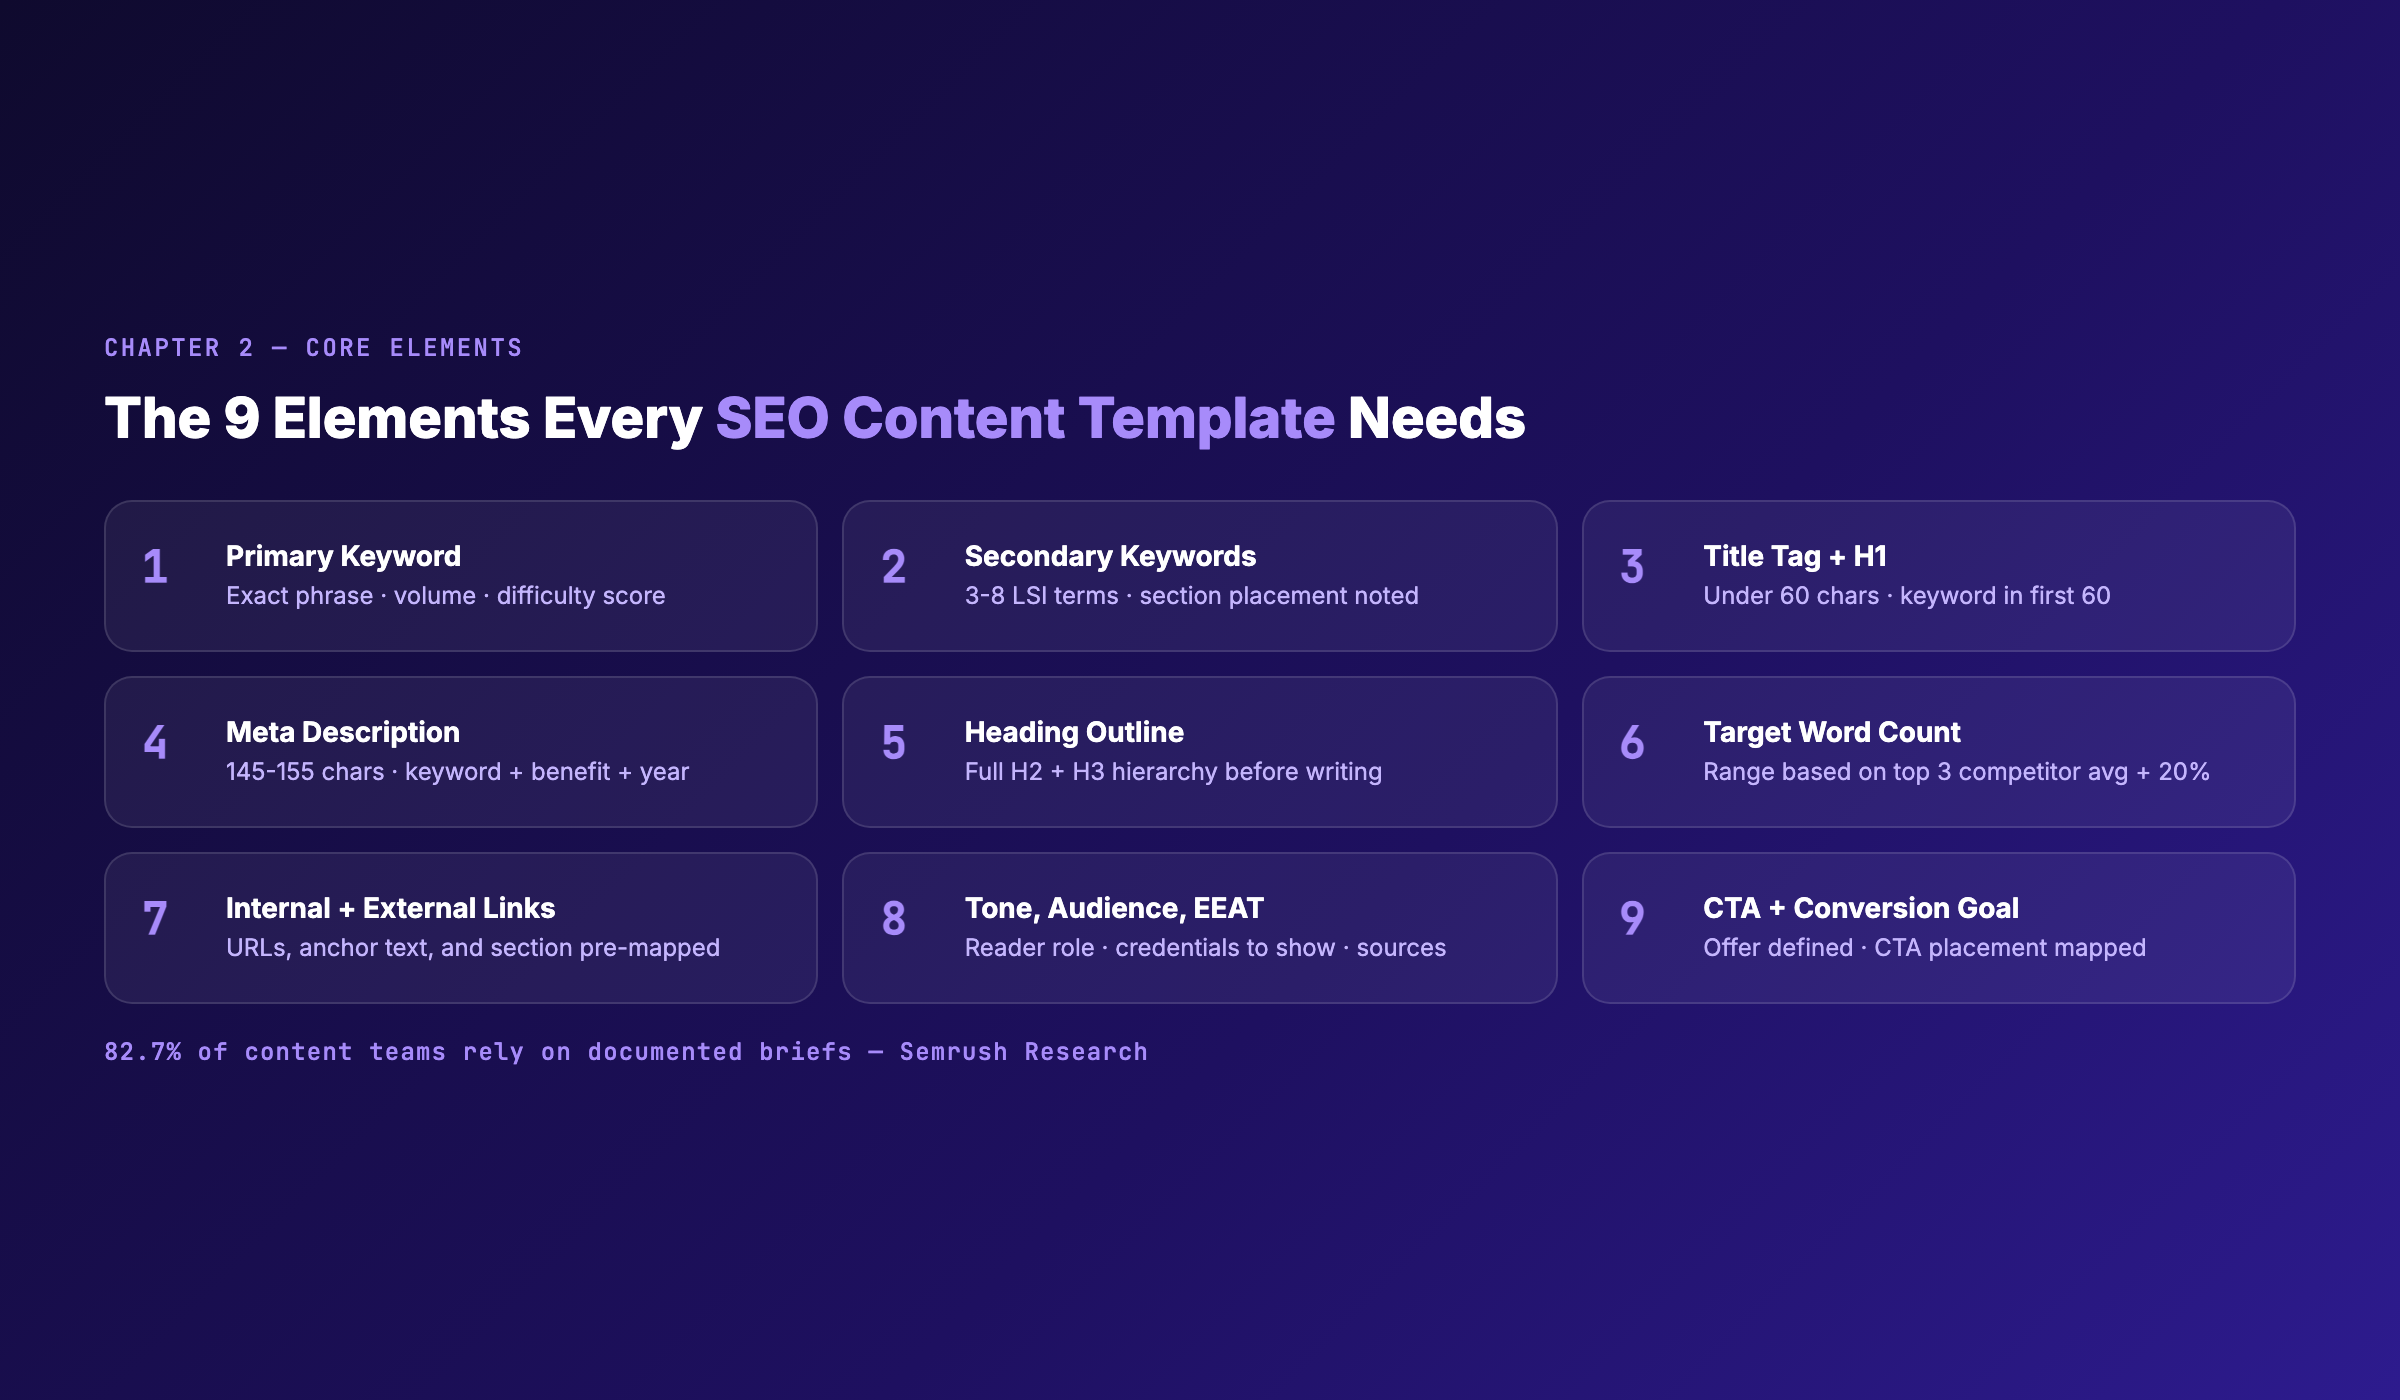Open the Target Word Count card
Viewport: 2400px width, 1400px height.
pos(1938,751)
